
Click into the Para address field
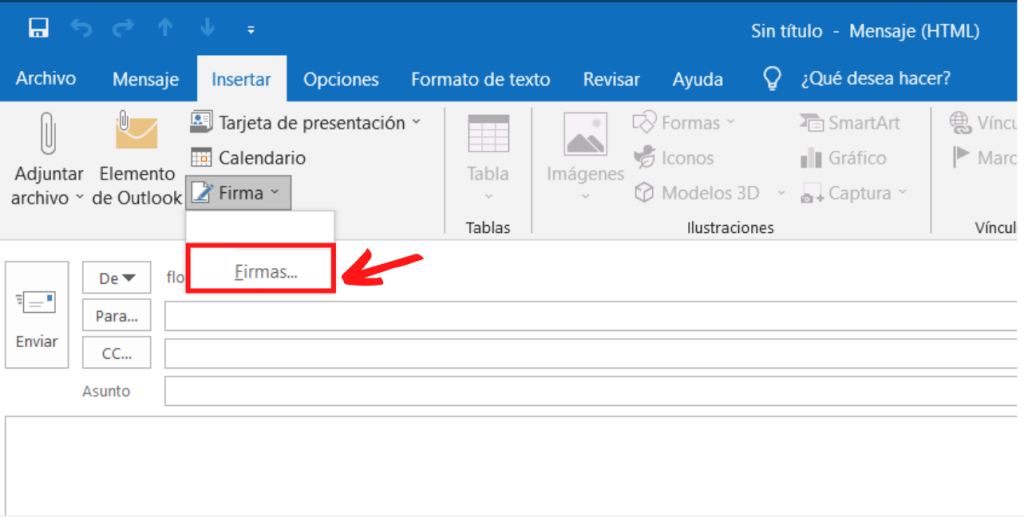(590, 316)
